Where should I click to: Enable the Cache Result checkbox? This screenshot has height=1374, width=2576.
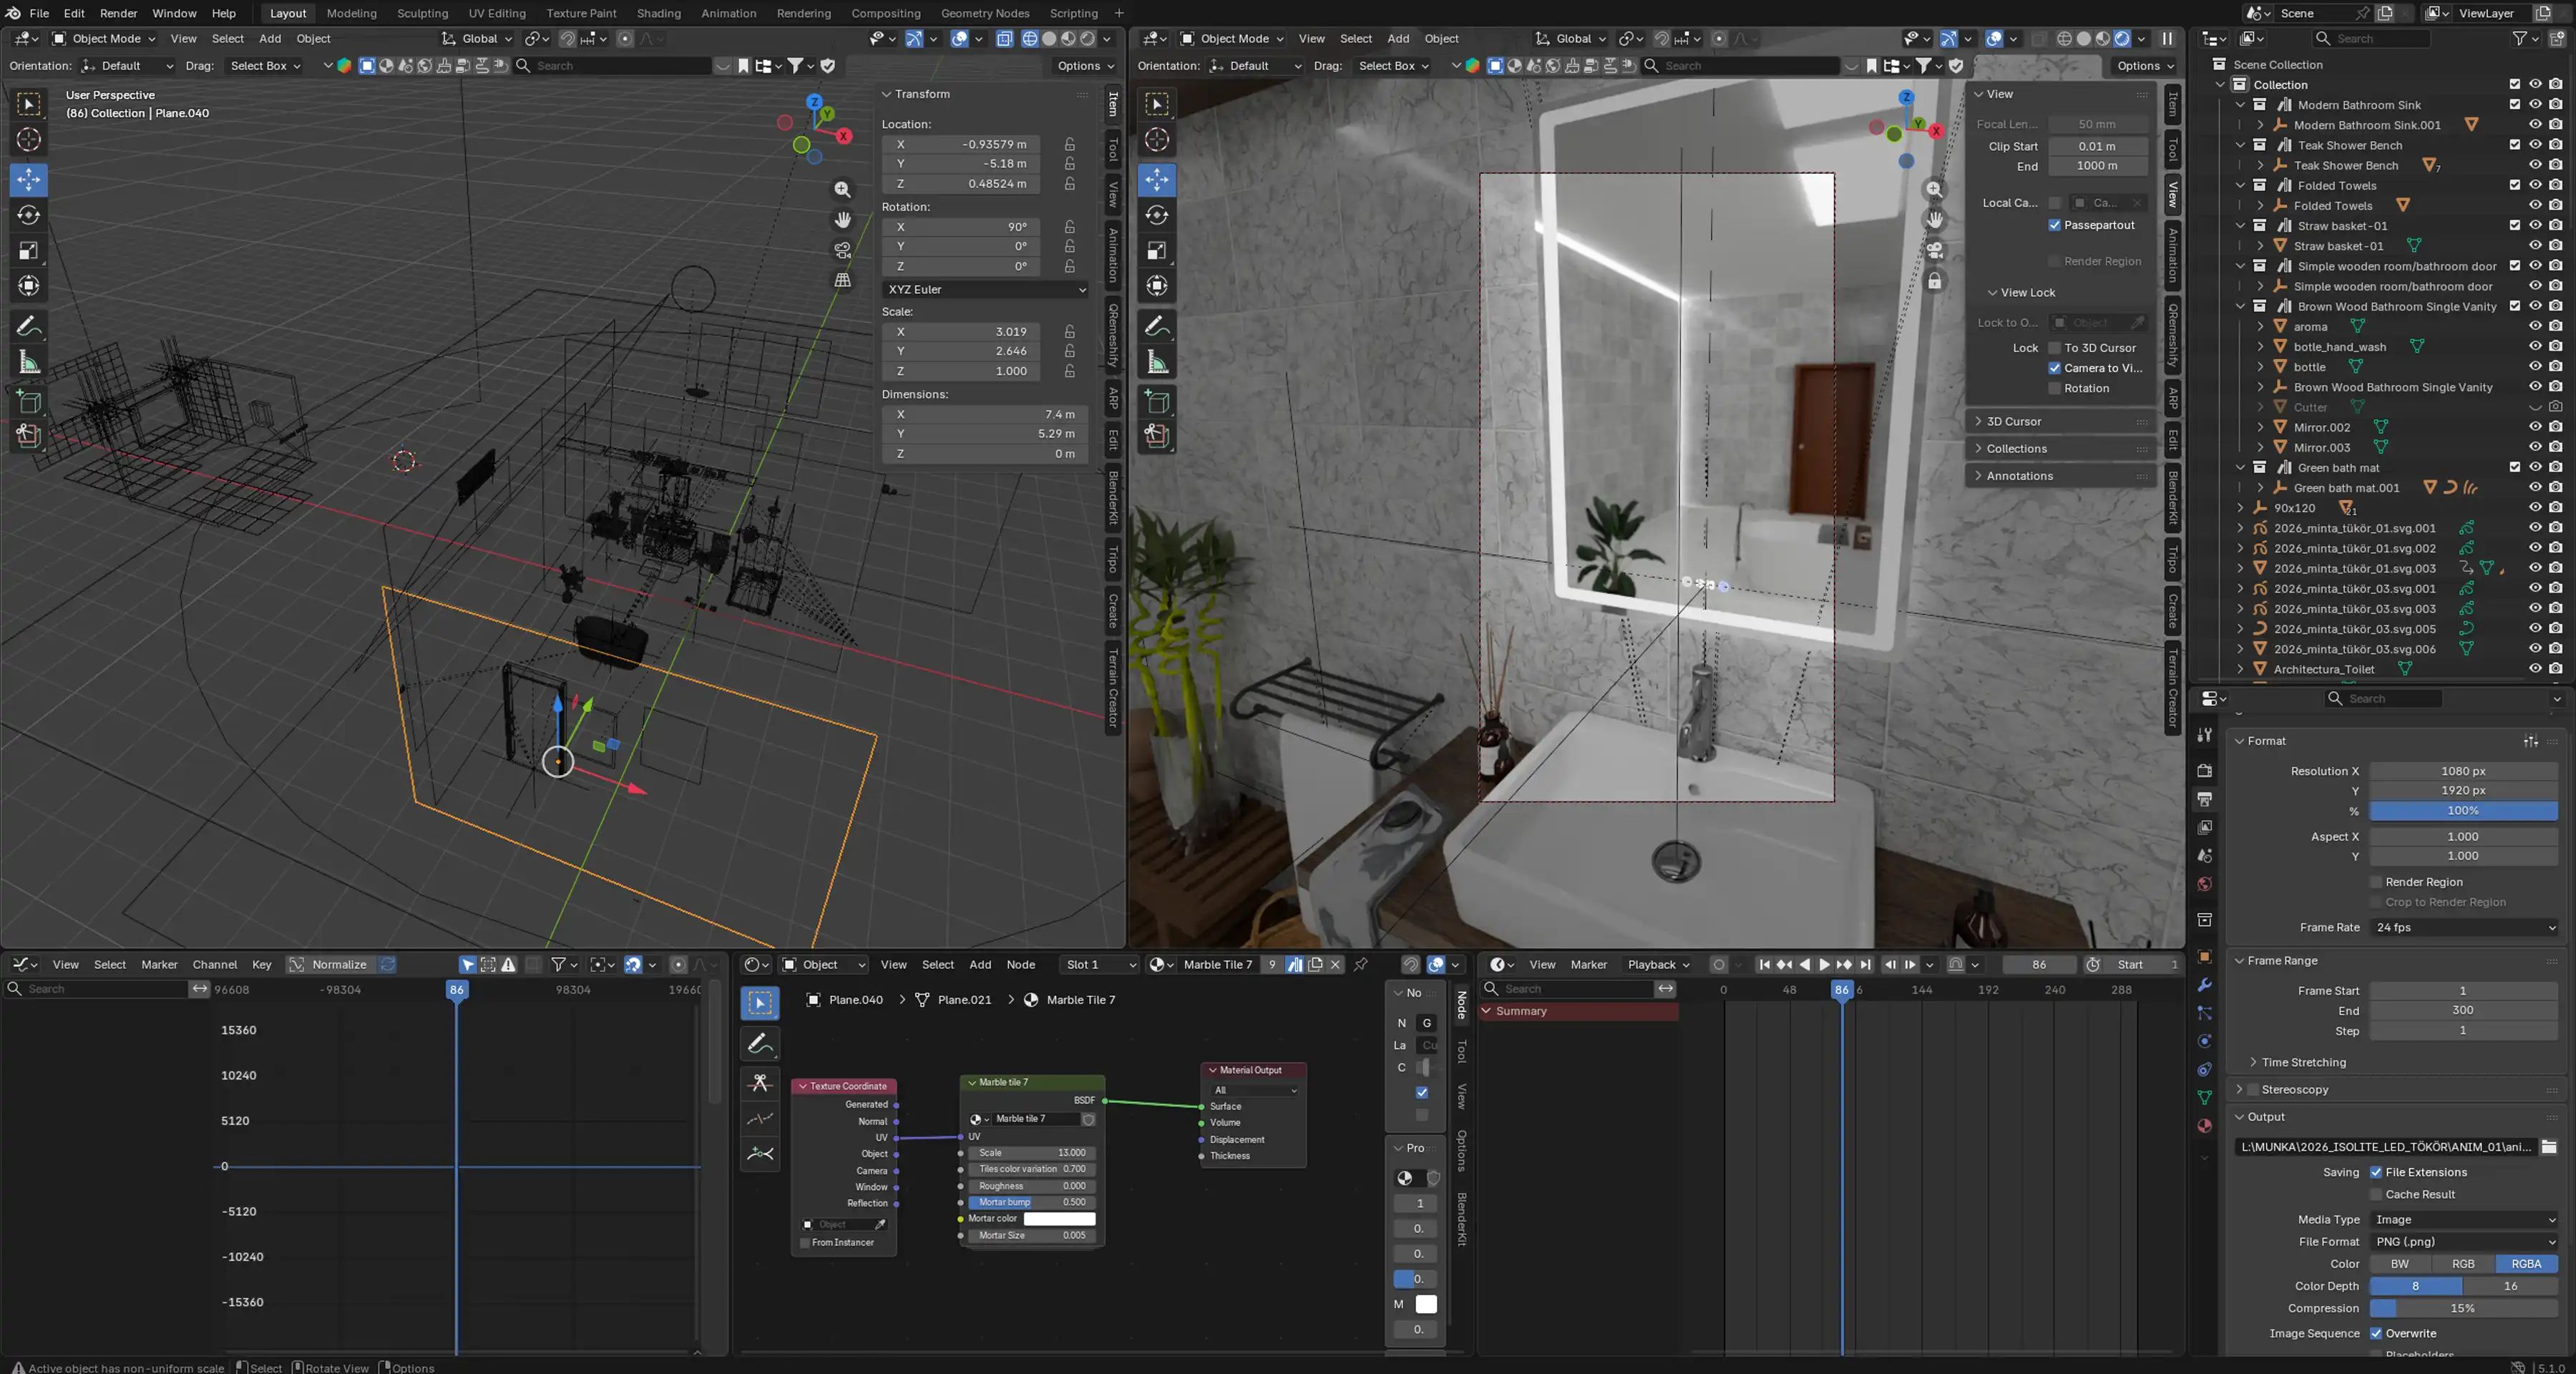tap(2376, 1194)
